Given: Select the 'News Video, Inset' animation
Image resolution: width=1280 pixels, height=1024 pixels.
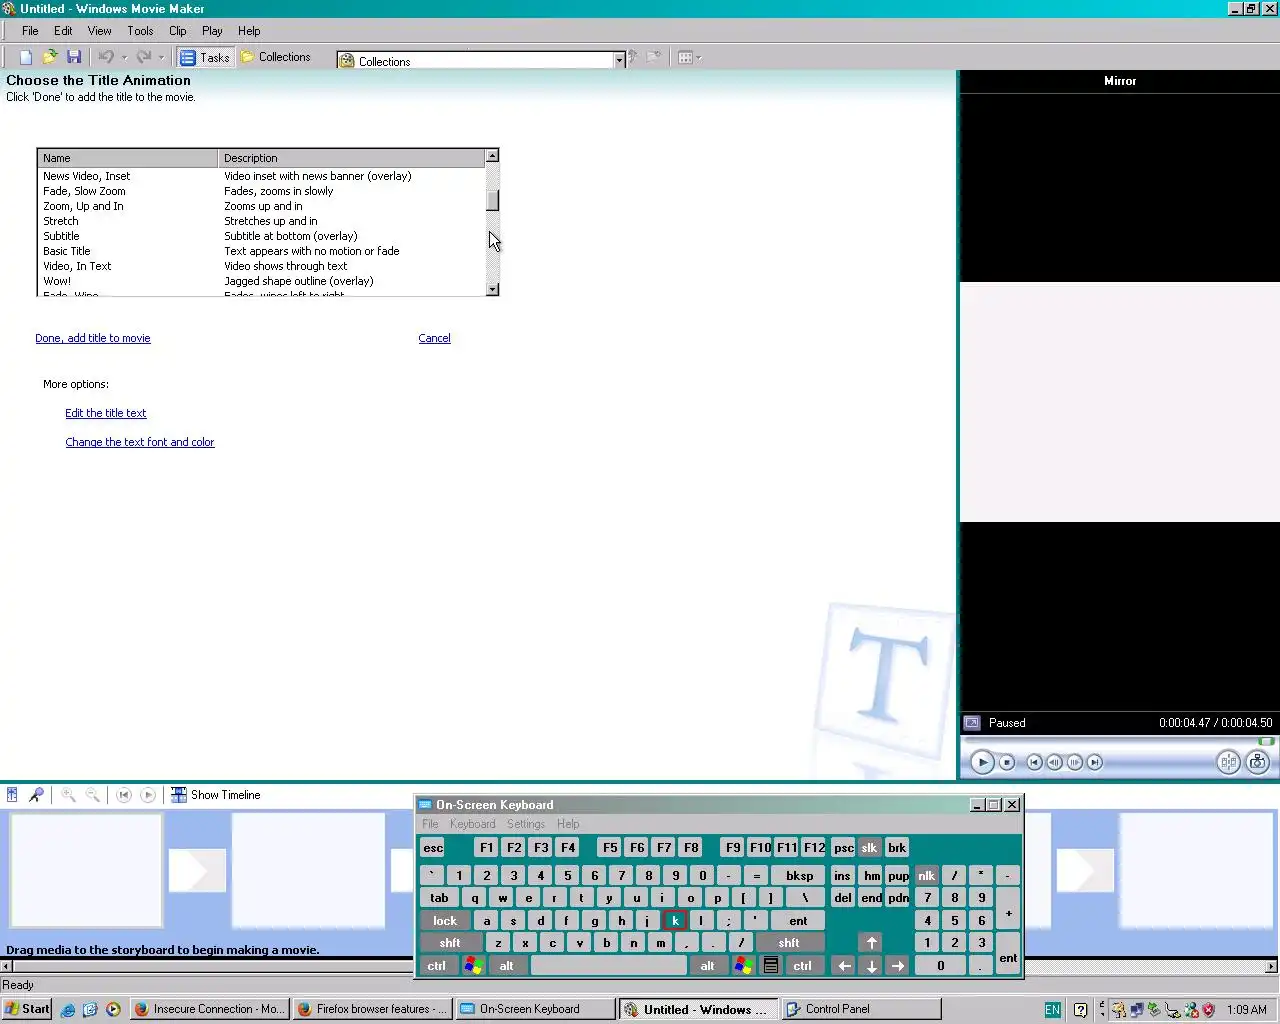Looking at the screenshot, I should (262, 176).
